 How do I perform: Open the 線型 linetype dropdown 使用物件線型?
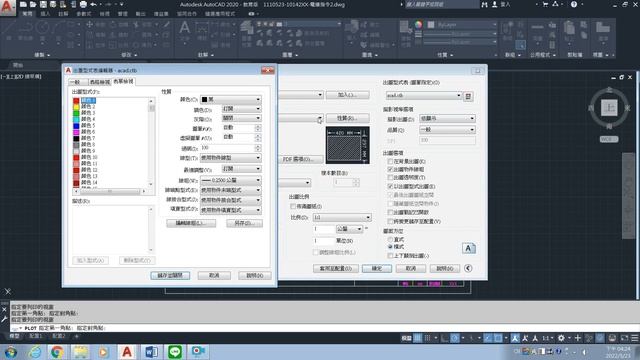(231, 158)
